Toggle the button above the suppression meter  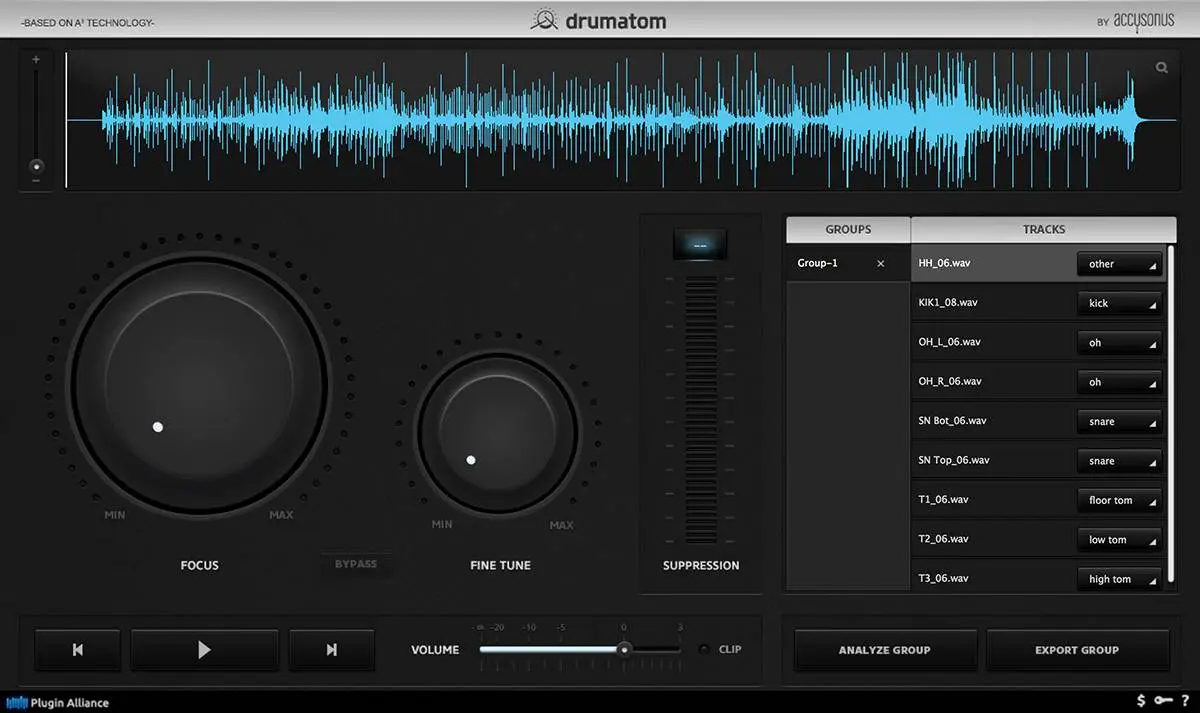point(700,245)
